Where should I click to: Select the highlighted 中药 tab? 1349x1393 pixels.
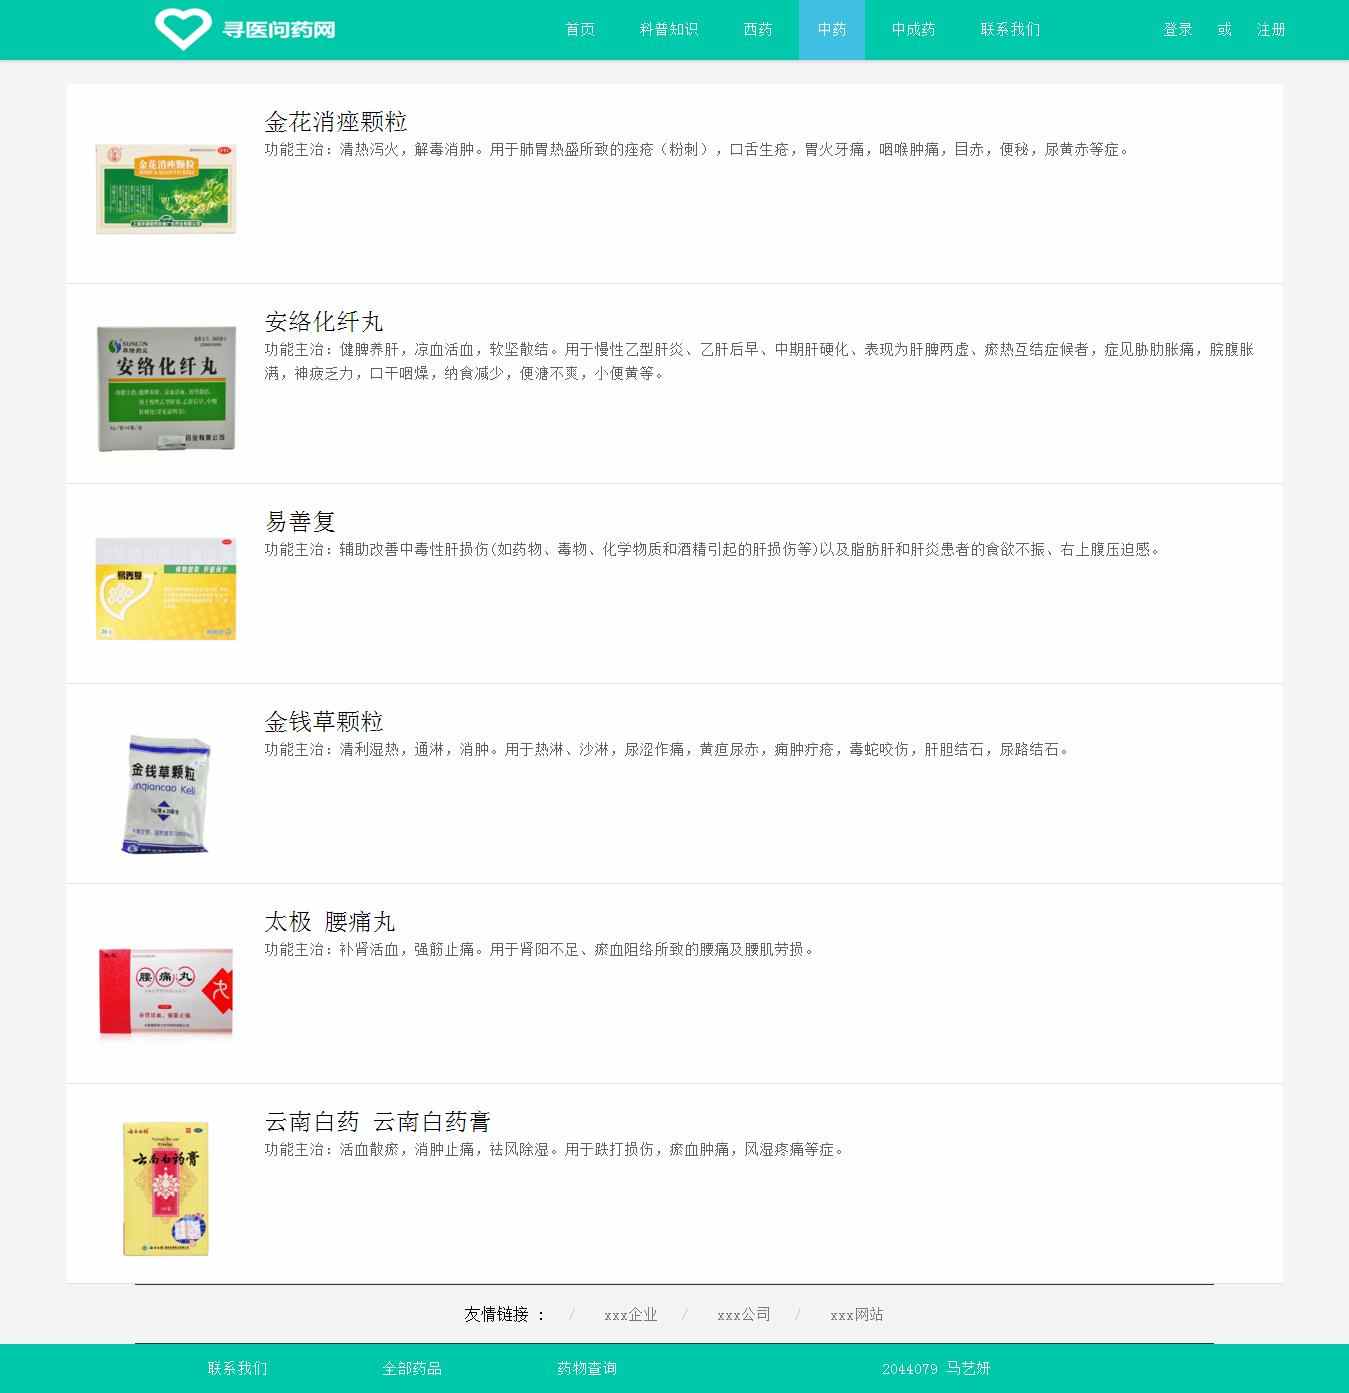click(x=832, y=30)
